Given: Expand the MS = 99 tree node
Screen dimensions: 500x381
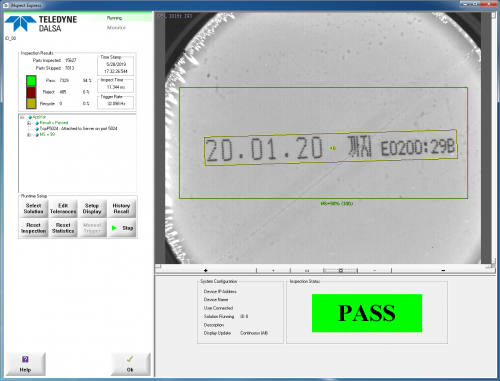Looking at the screenshot, I should [x=29, y=135].
